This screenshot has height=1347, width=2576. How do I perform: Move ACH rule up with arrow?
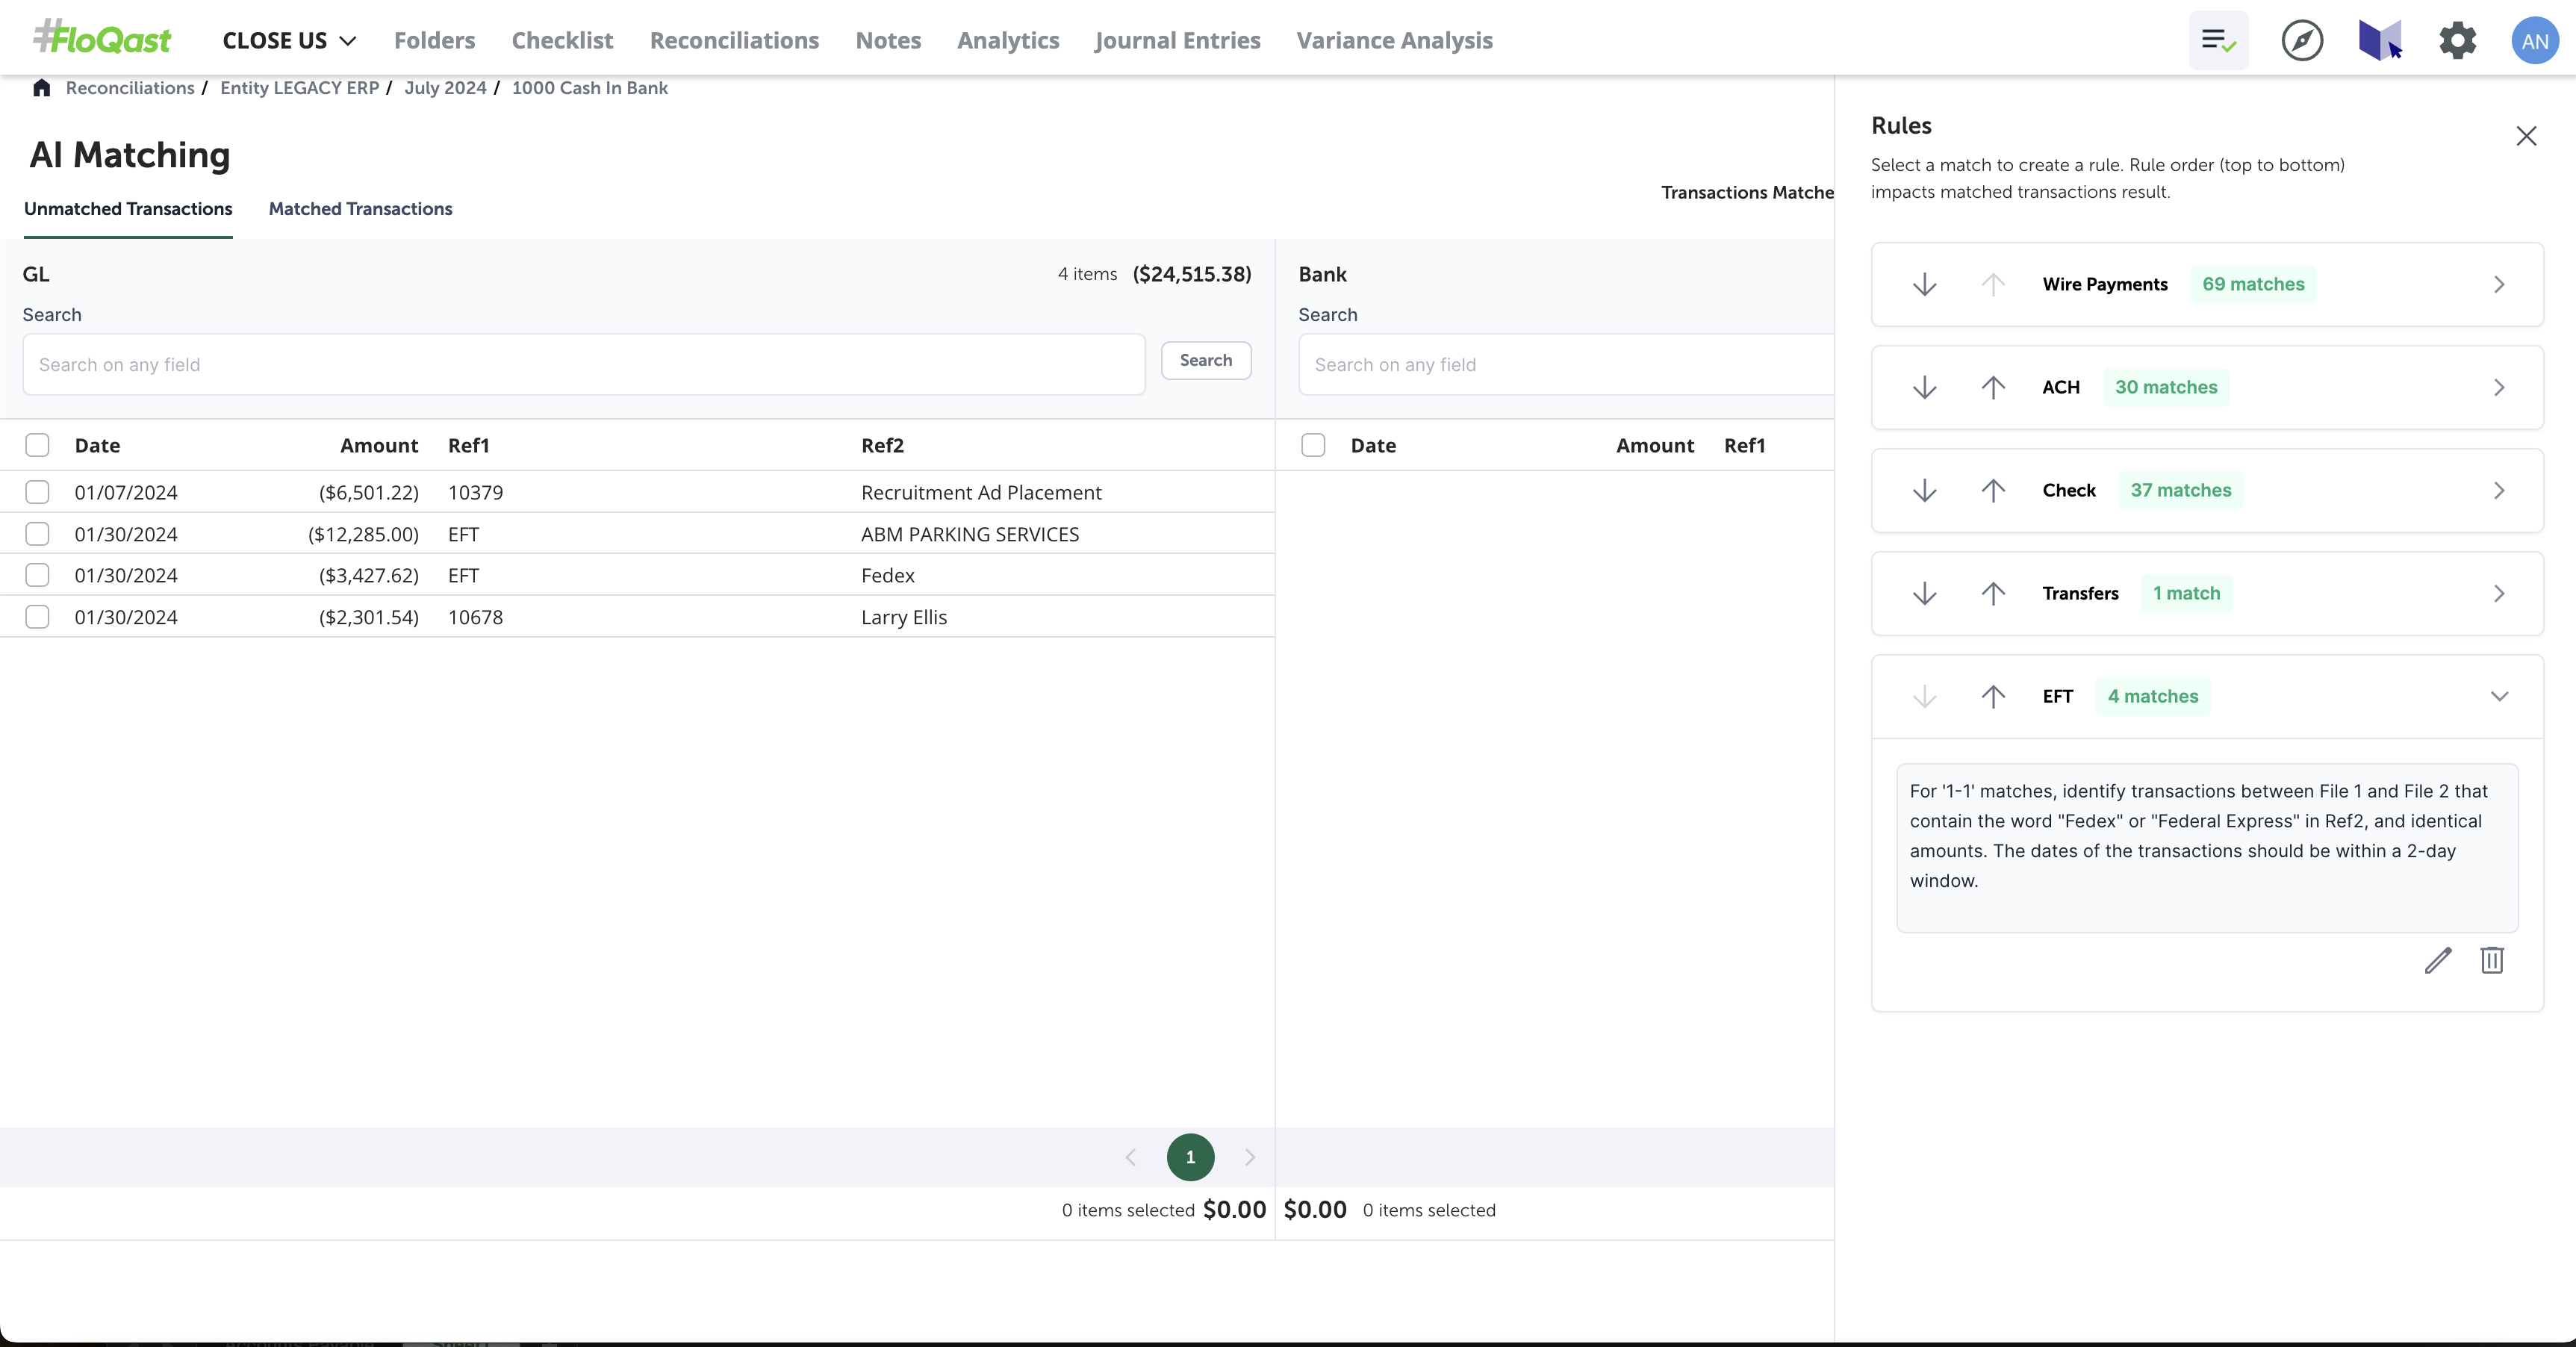pos(1992,388)
